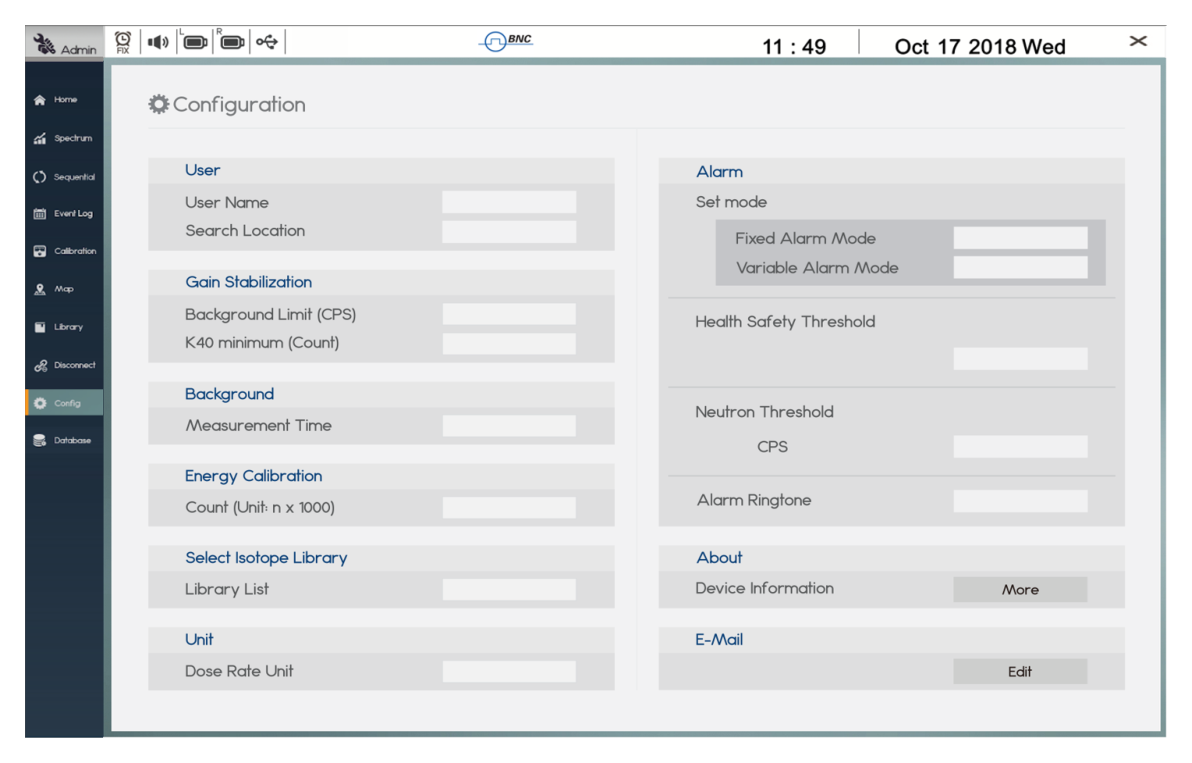Click the right battery indicator icon
The height and width of the screenshot is (763, 1192).
tap(232, 42)
